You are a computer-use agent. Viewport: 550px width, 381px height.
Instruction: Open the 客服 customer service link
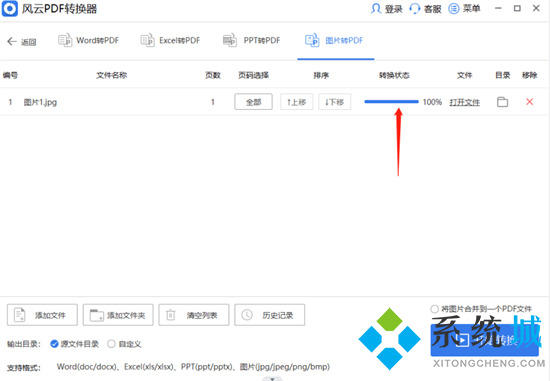pyautogui.click(x=425, y=9)
